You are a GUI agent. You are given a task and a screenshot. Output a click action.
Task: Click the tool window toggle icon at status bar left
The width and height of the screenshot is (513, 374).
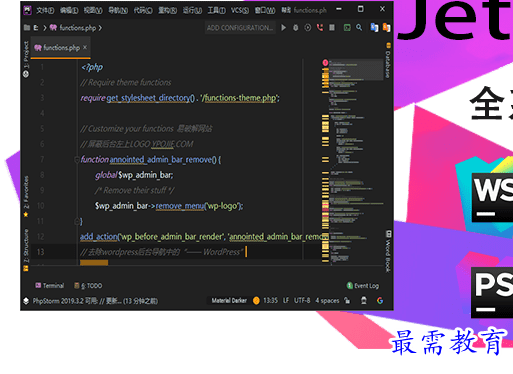[x=26, y=301]
